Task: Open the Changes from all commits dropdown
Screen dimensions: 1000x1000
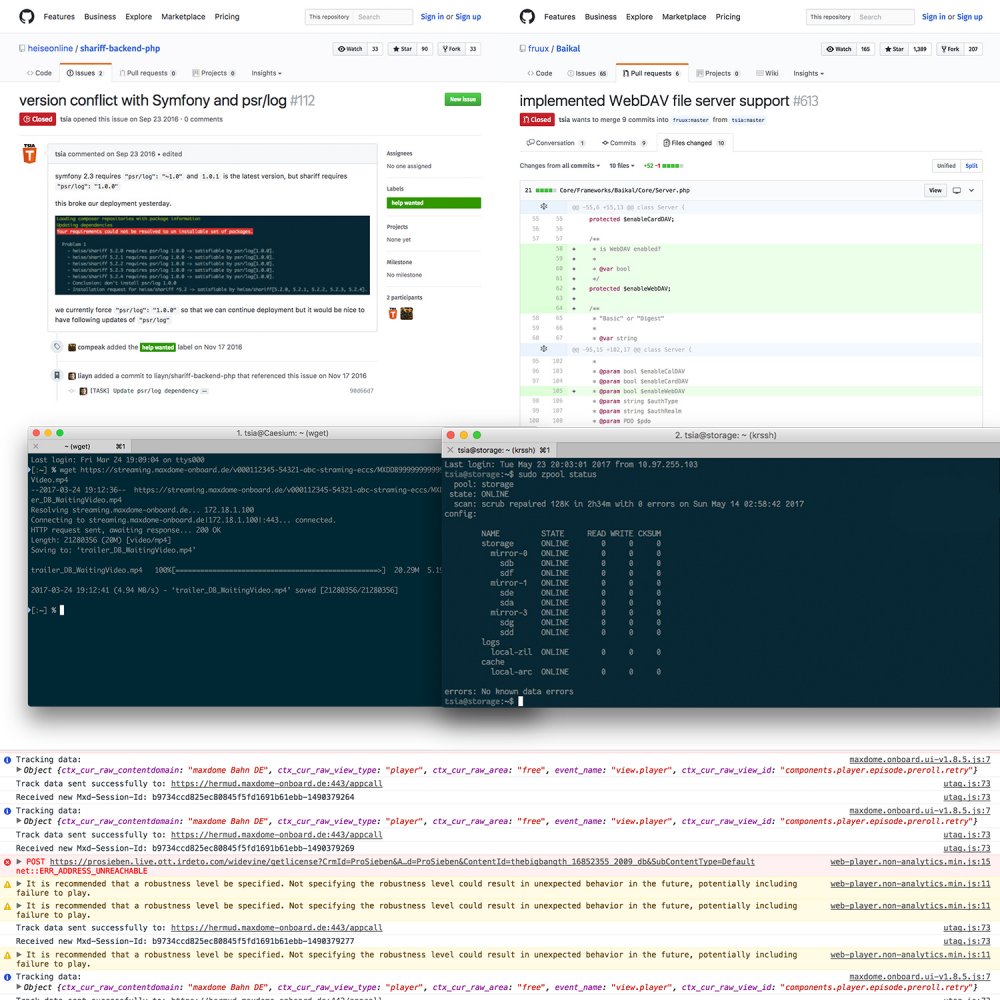Action: (559, 166)
